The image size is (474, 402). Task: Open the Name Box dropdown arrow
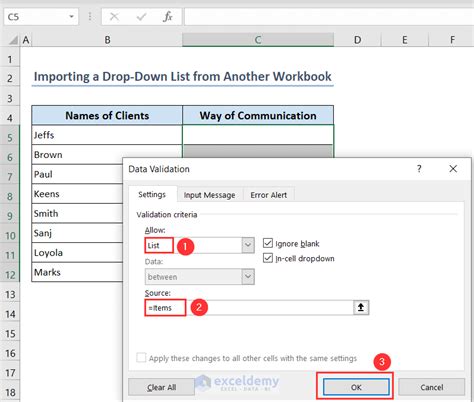coord(71,16)
